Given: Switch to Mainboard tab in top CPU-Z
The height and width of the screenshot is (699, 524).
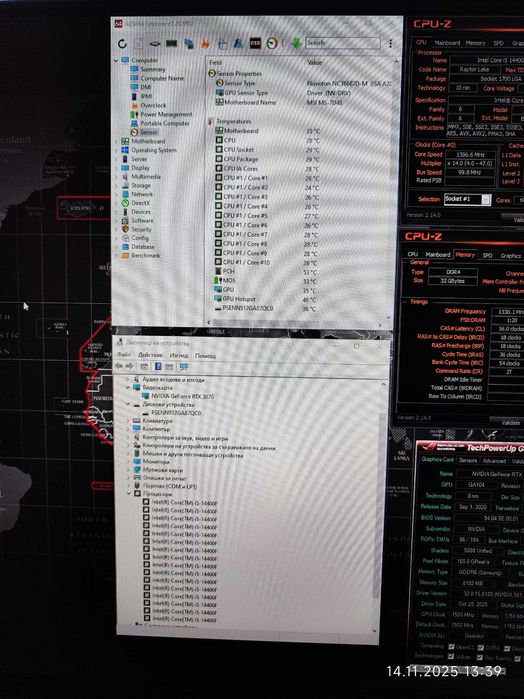Looking at the screenshot, I should click(x=447, y=43).
